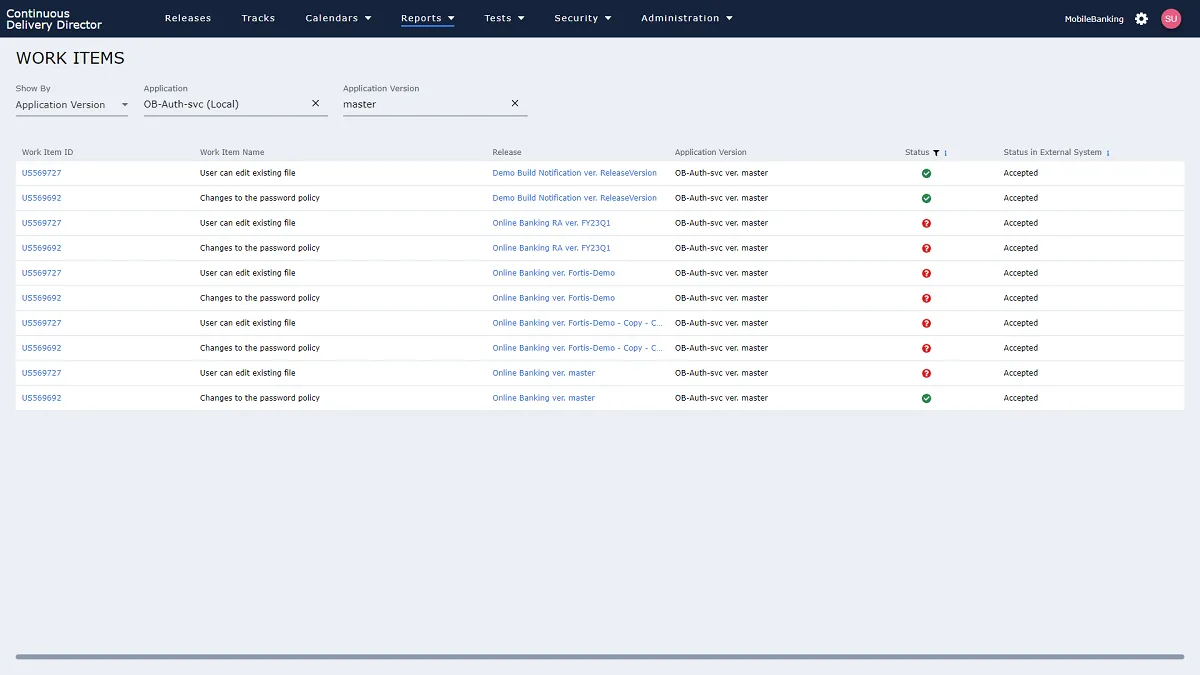The height and width of the screenshot is (675, 1200).
Task: Open Online Banking ver. master link in last row
Action: coord(543,398)
